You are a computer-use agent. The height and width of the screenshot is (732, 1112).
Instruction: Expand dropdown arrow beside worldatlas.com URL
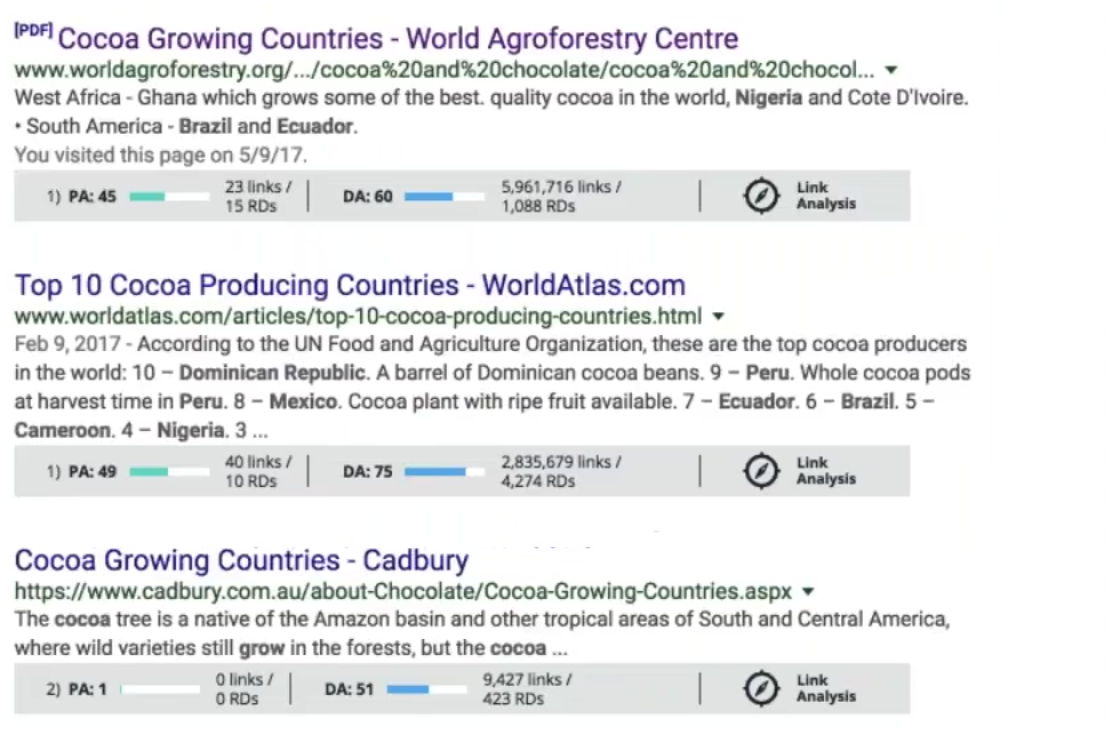(718, 316)
